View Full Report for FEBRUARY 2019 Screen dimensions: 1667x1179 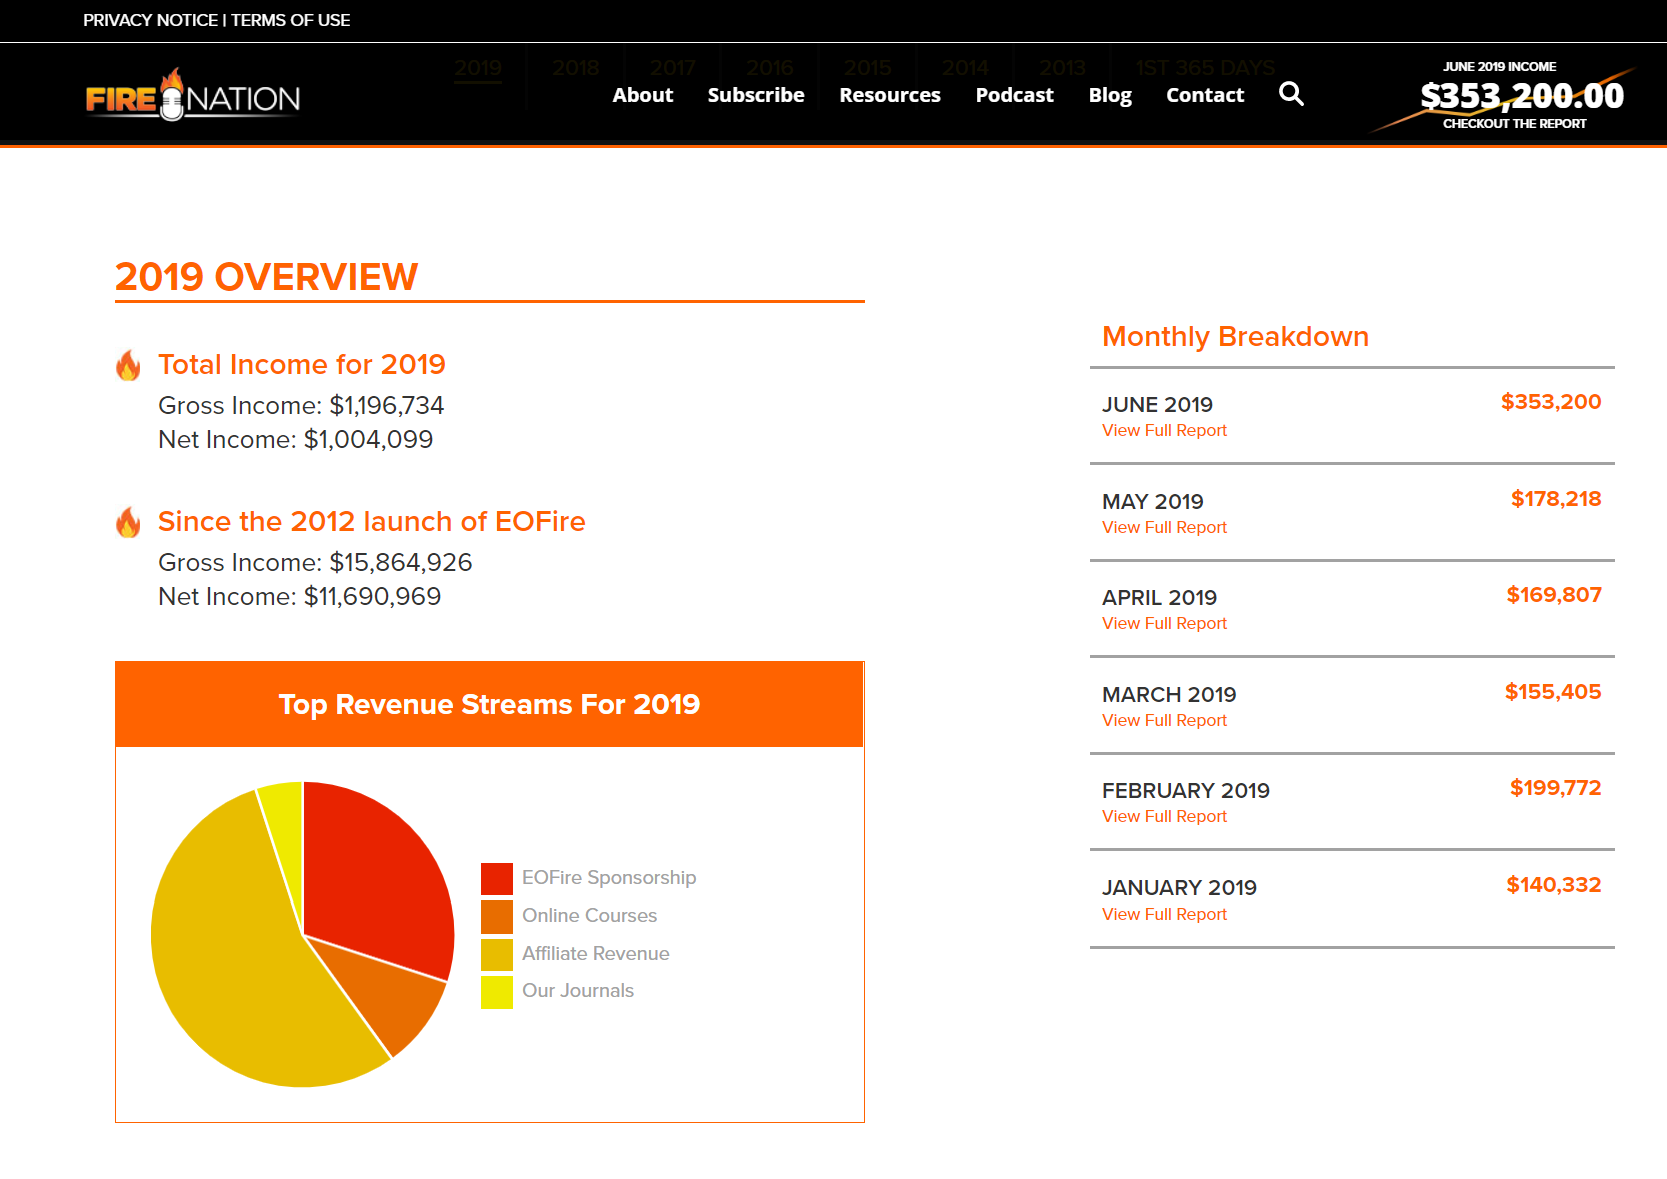pyautogui.click(x=1163, y=816)
